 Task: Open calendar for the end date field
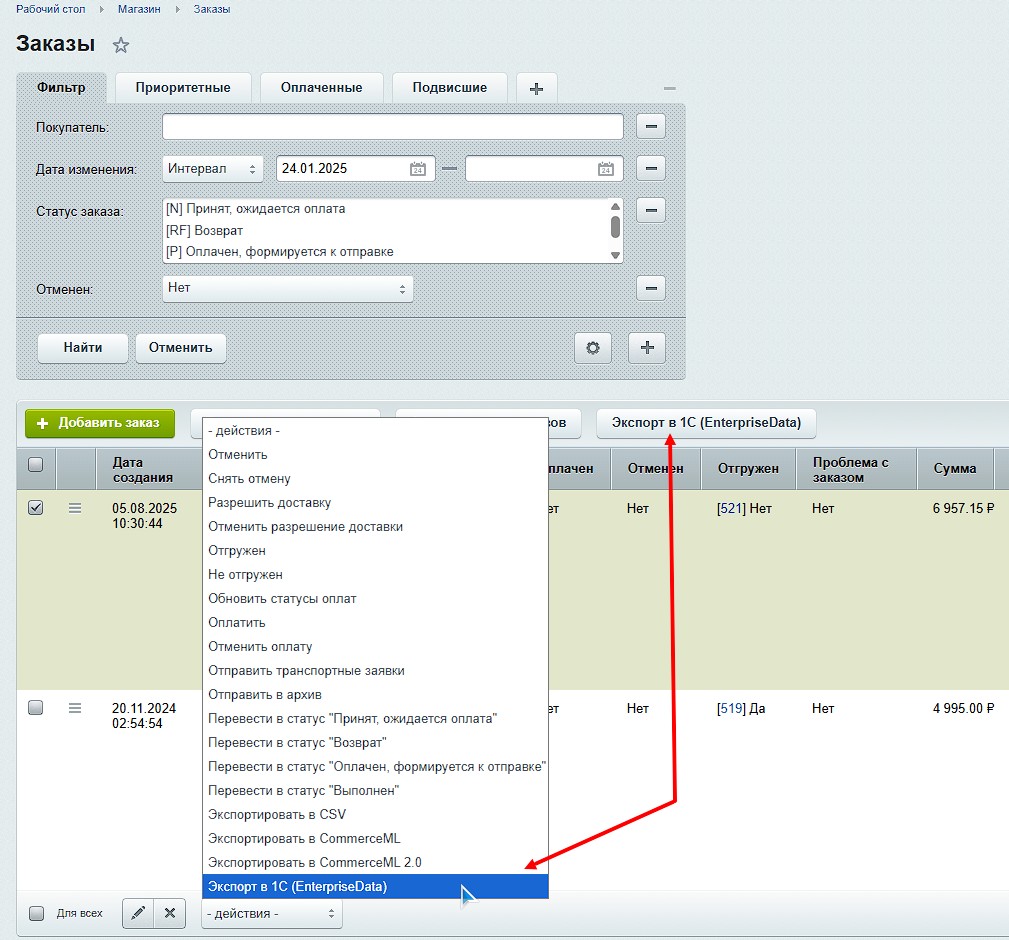[606, 169]
